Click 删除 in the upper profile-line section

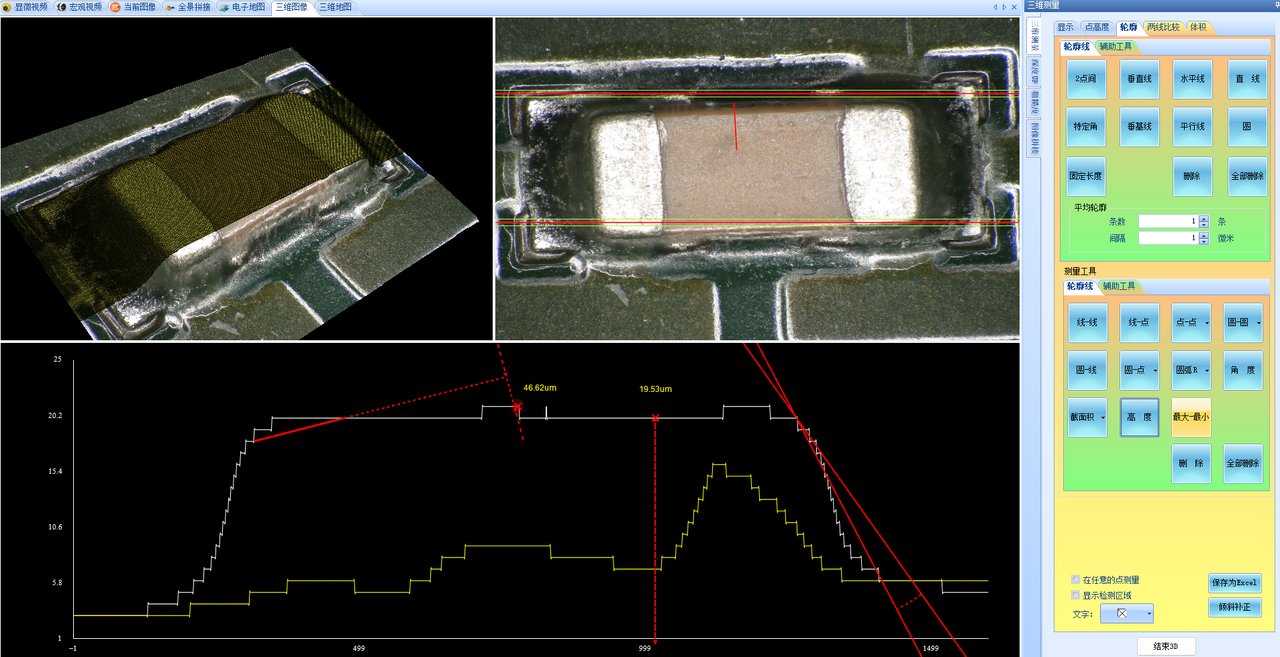[x=1192, y=176]
